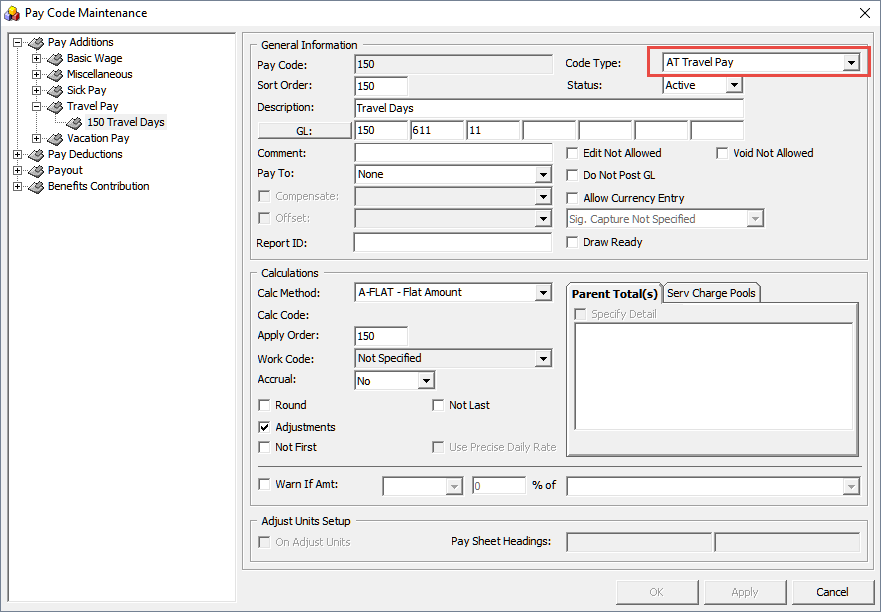Enable Allow Currency Entry checkbox
This screenshot has width=881, height=612.
(572, 198)
